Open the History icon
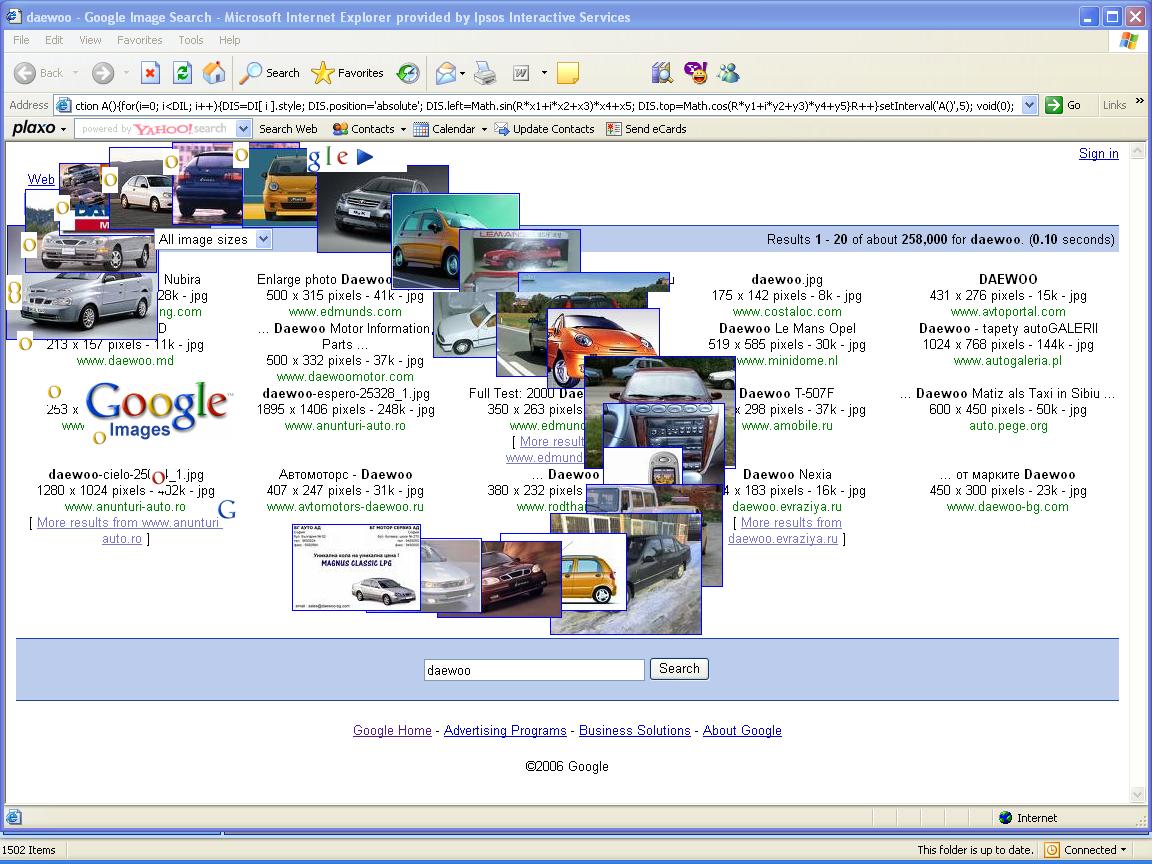The width and height of the screenshot is (1152, 864). pyautogui.click(x=408, y=73)
